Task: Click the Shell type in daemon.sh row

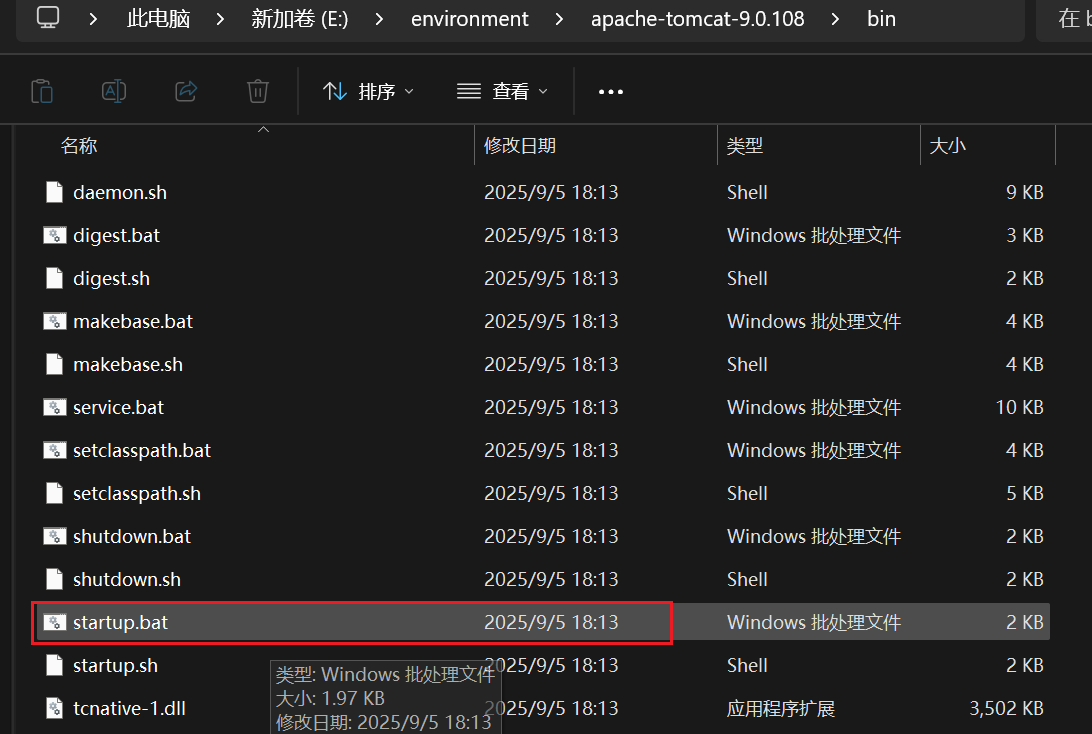Action: point(747,192)
